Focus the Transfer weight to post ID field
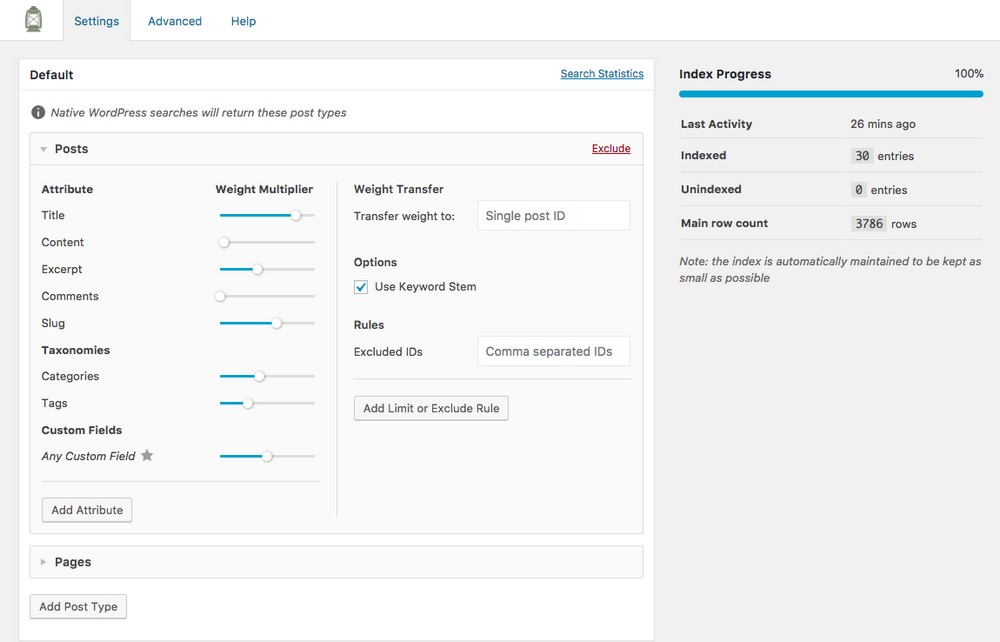The width and height of the screenshot is (1000, 642). click(553, 216)
